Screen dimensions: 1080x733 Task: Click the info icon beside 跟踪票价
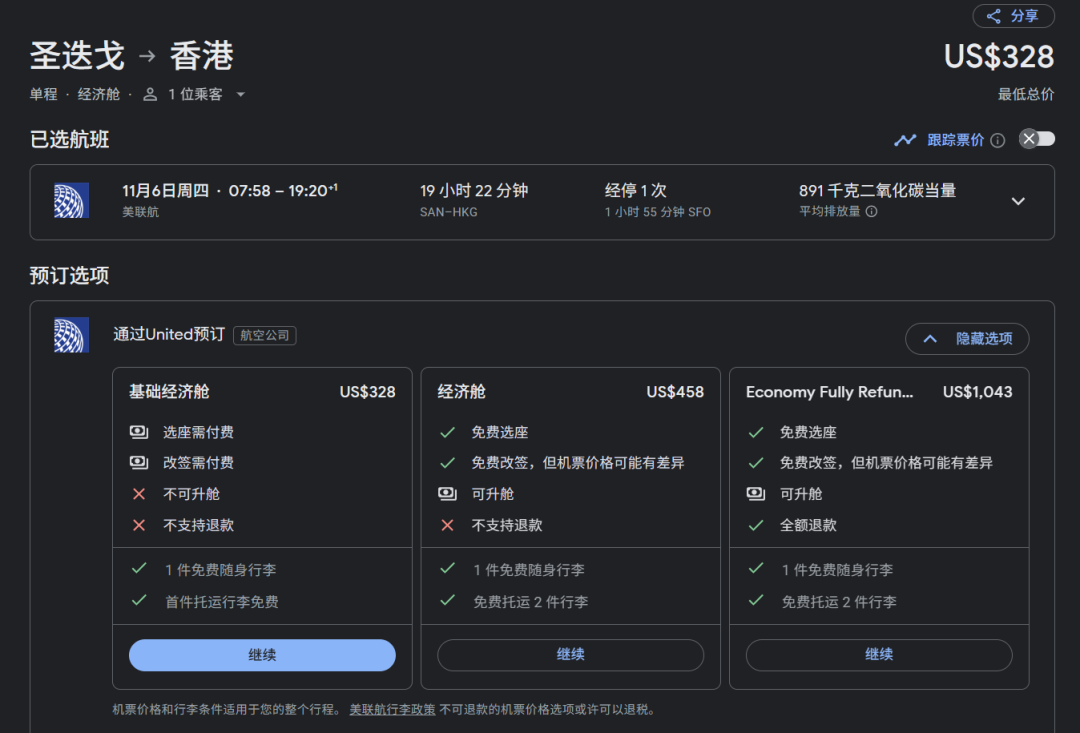[x=997, y=140]
